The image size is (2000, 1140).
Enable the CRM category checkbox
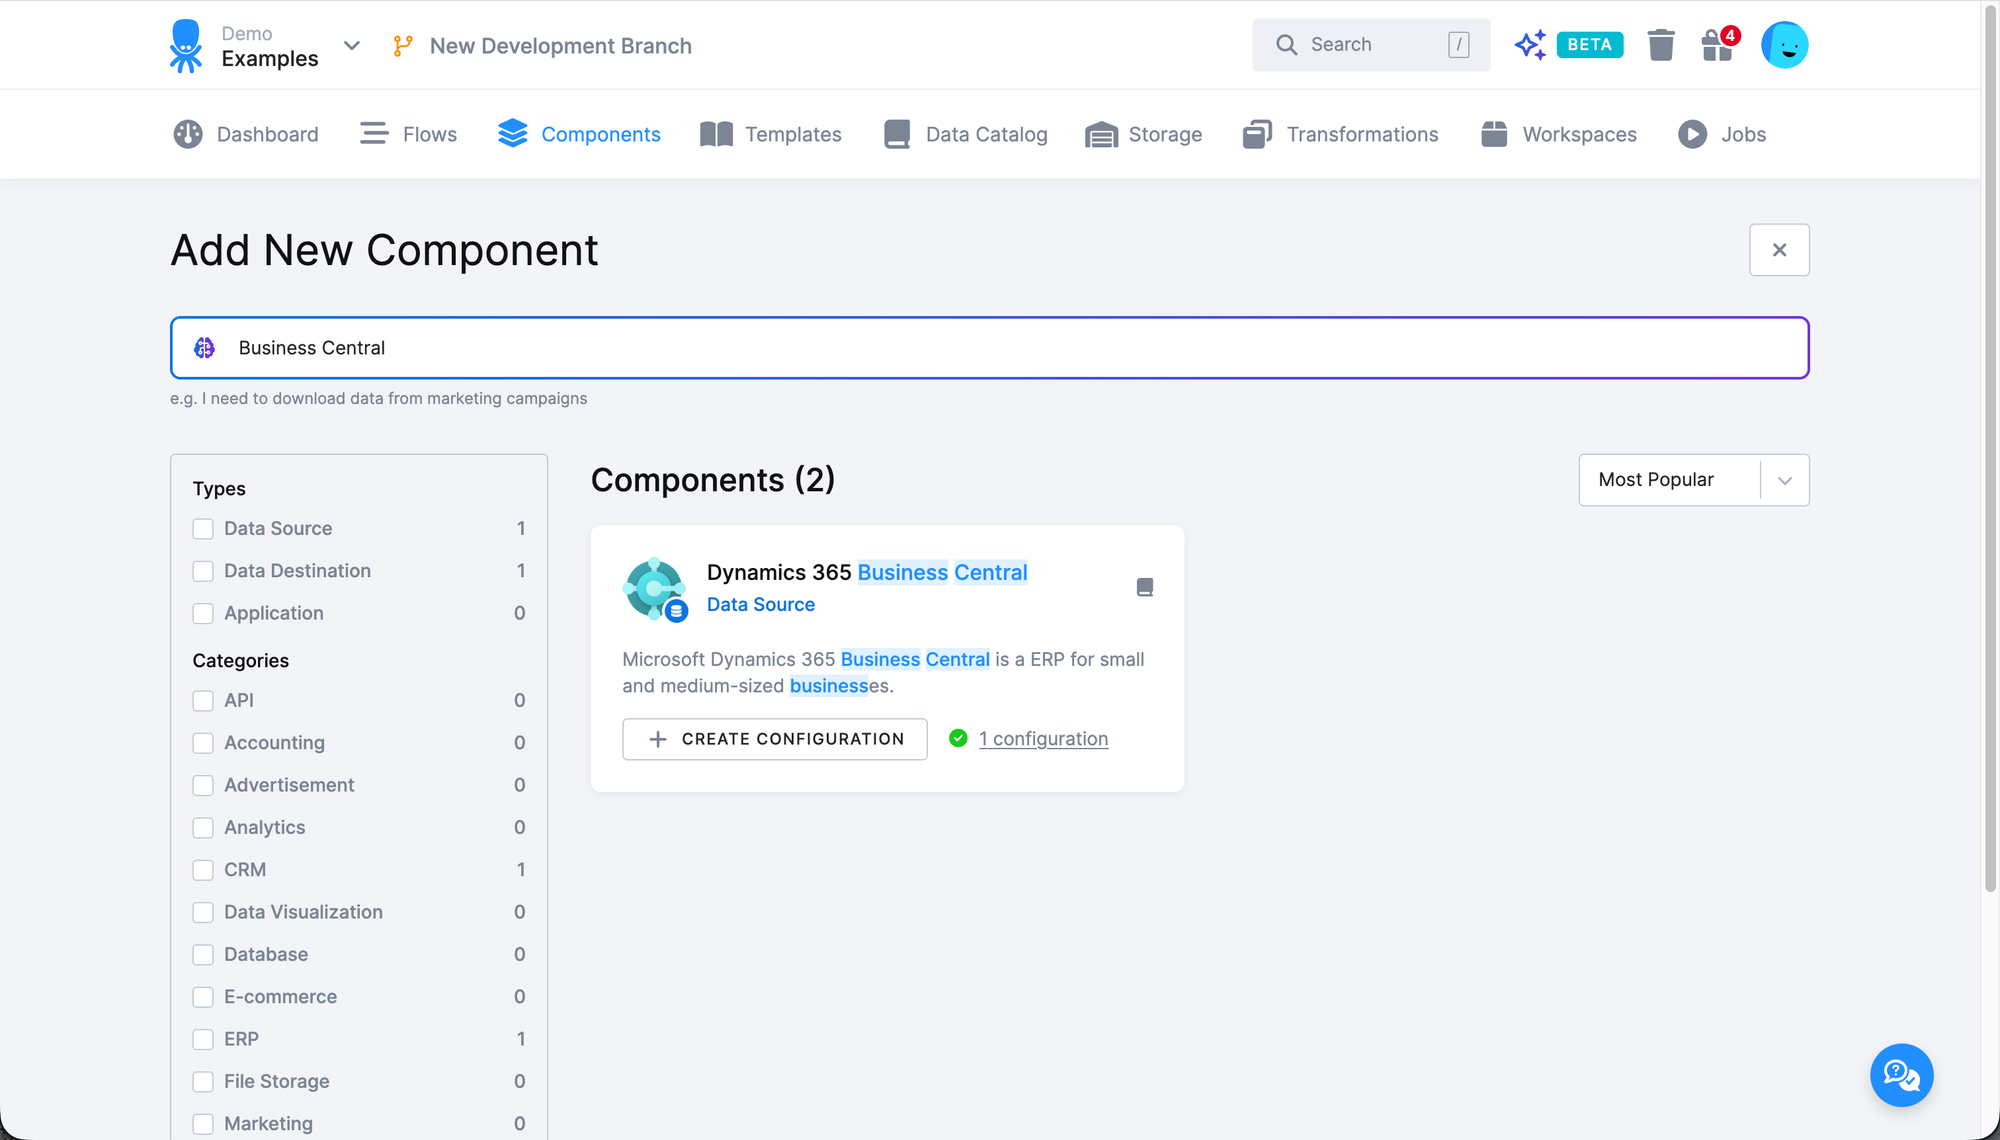tap(203, 870)
